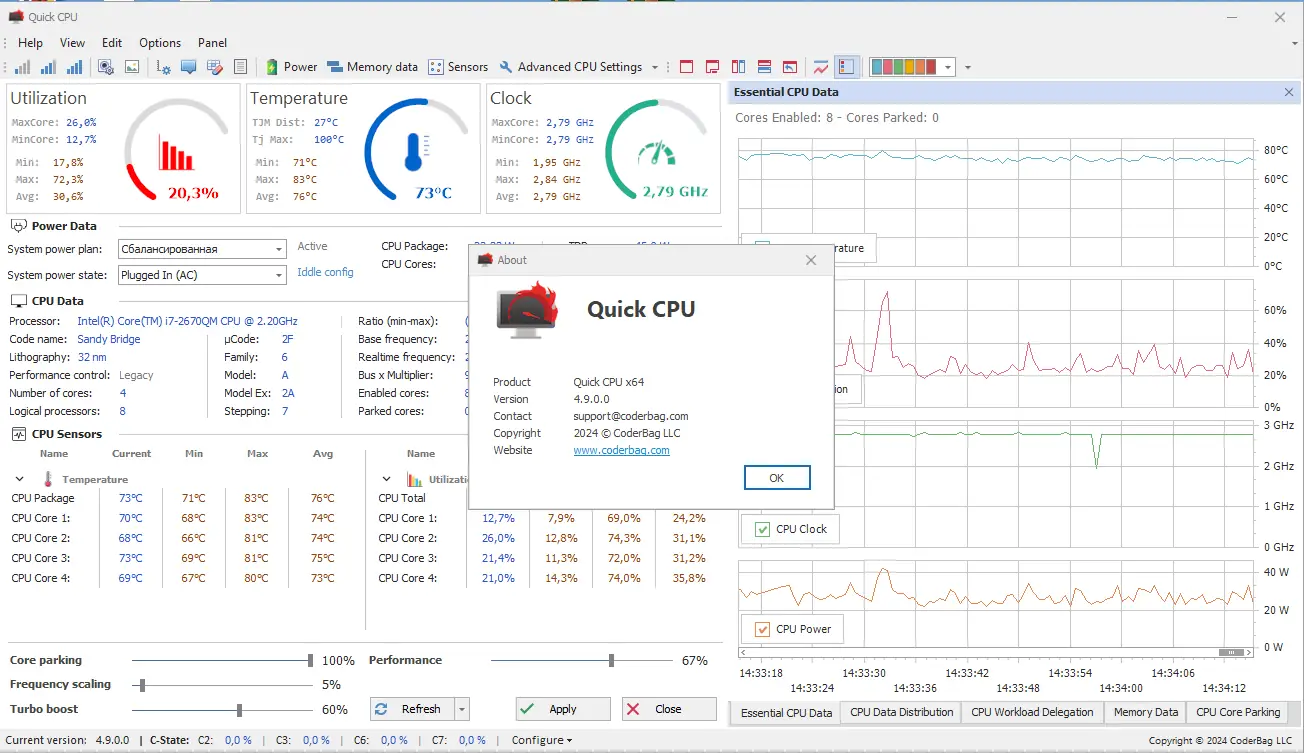Screen dimensions: 1304x753
Task: Click the red line chart toolbar icon
Action: tap(821, 67)
